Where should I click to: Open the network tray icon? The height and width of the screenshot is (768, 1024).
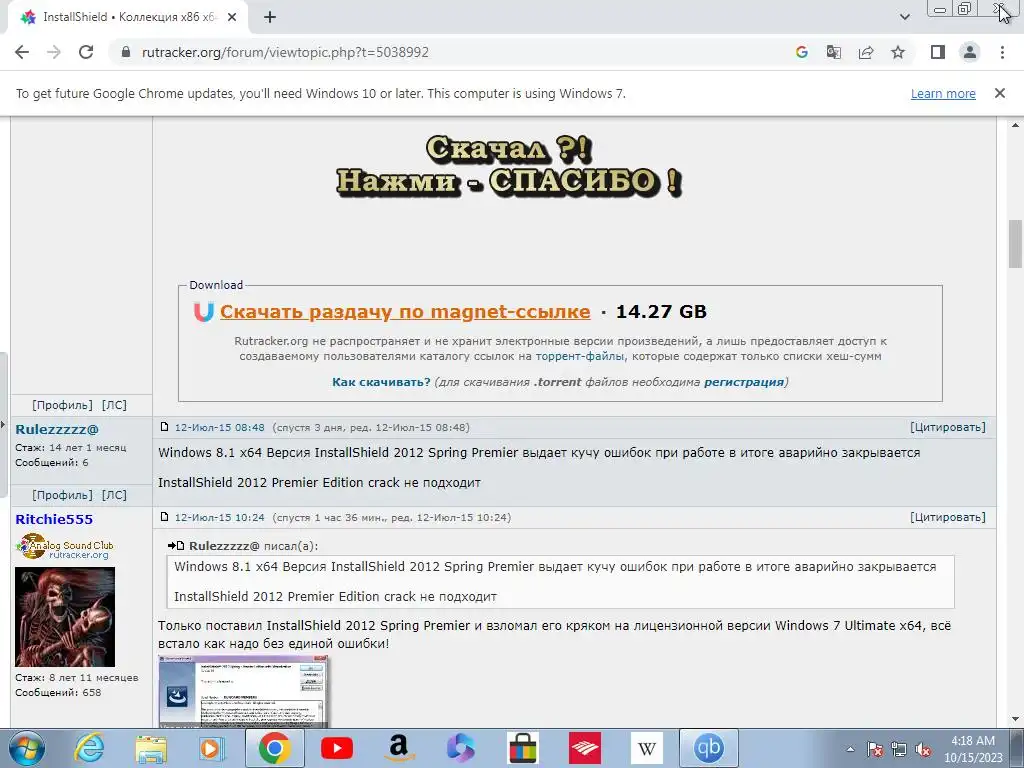(899, 749)
